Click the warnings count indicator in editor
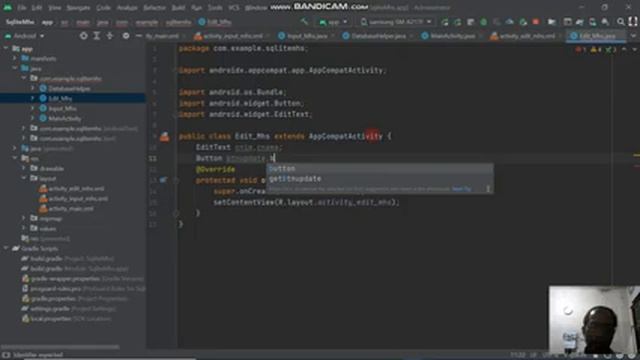The width and height of the screenshot is (640, 360). tap(596, 49)
